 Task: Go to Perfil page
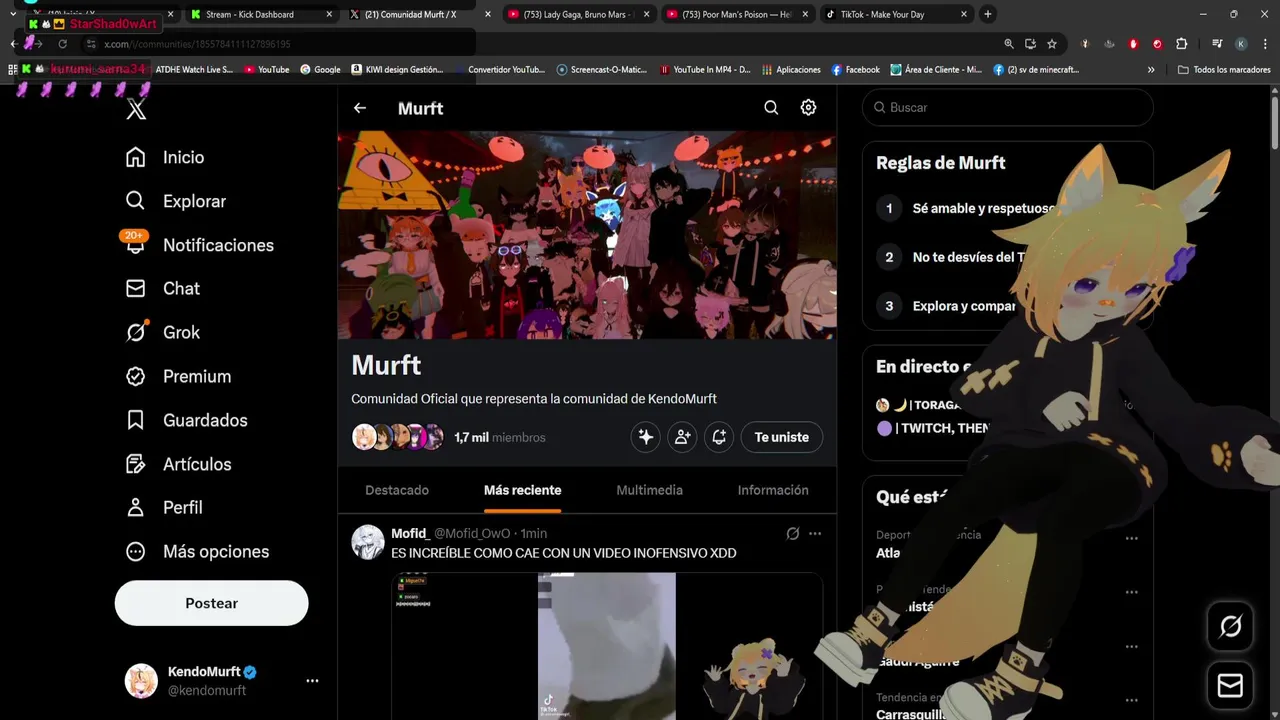point(164,507)
